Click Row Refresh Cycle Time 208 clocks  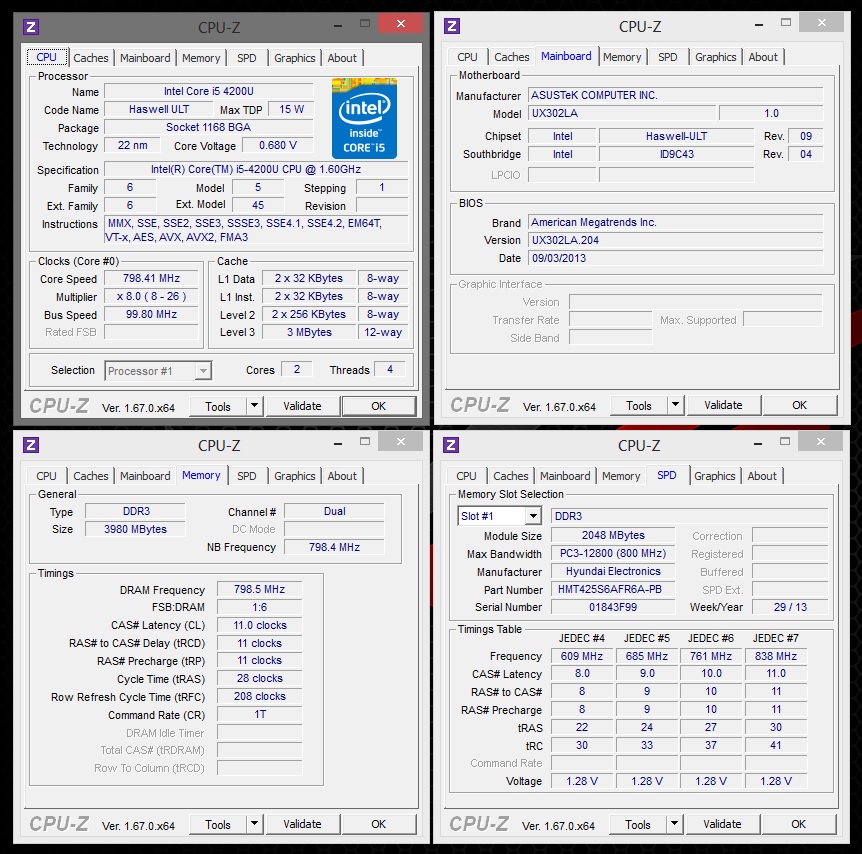(259, 697)
